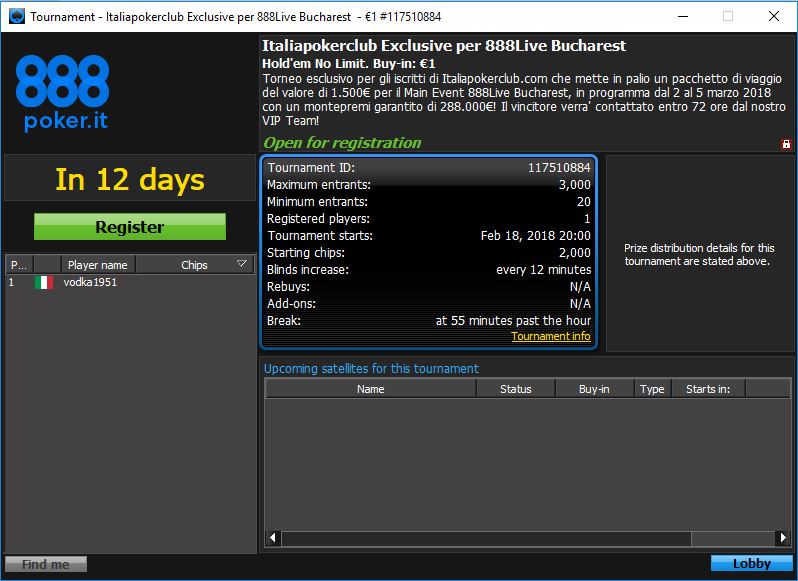Sort satellites by Name column

[x=370, y=389]
